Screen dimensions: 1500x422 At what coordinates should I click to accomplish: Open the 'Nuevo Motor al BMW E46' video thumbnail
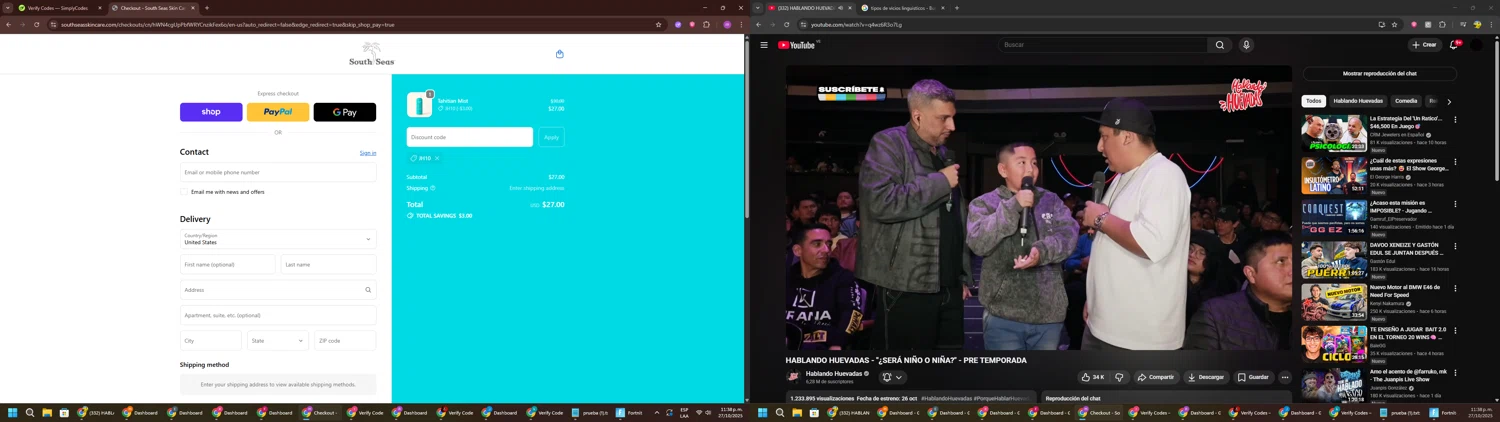pyautogui.click(x=1334, y=302)
